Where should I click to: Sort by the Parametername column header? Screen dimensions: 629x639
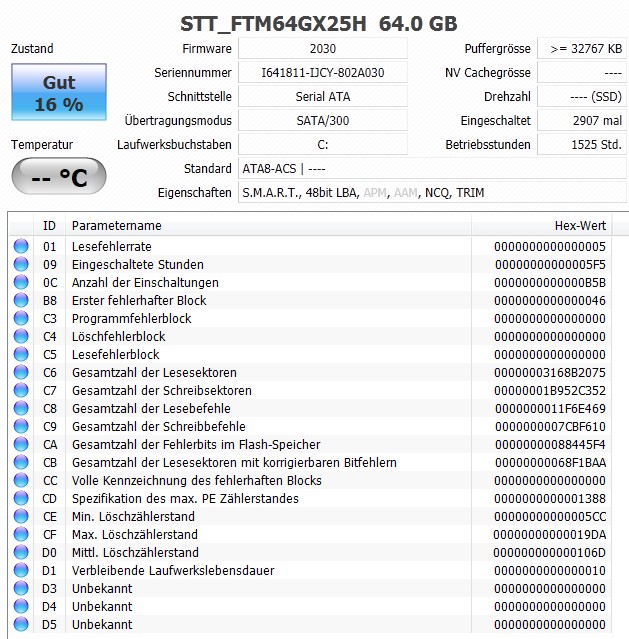tap(268, 225)
